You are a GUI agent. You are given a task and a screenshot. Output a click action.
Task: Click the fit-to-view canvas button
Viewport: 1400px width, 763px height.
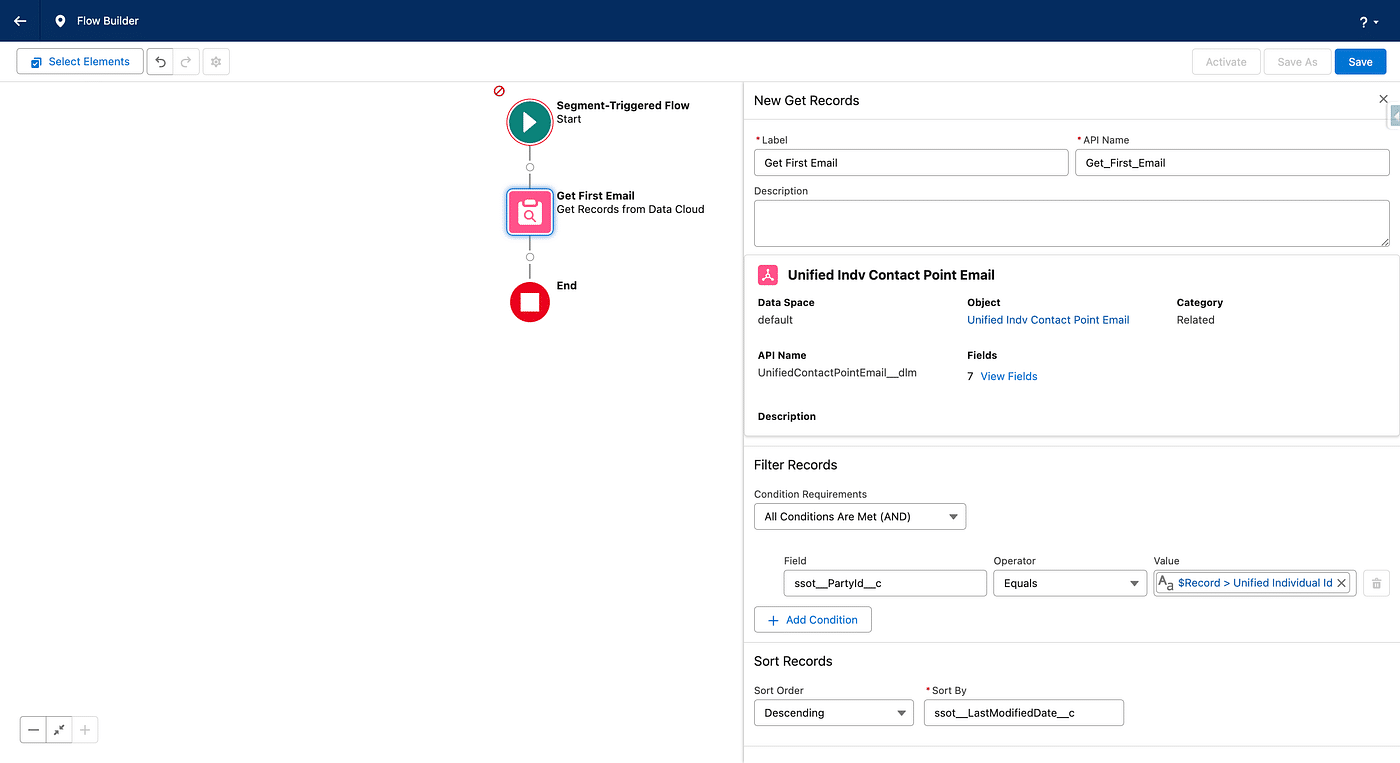[x=59, y=730]
